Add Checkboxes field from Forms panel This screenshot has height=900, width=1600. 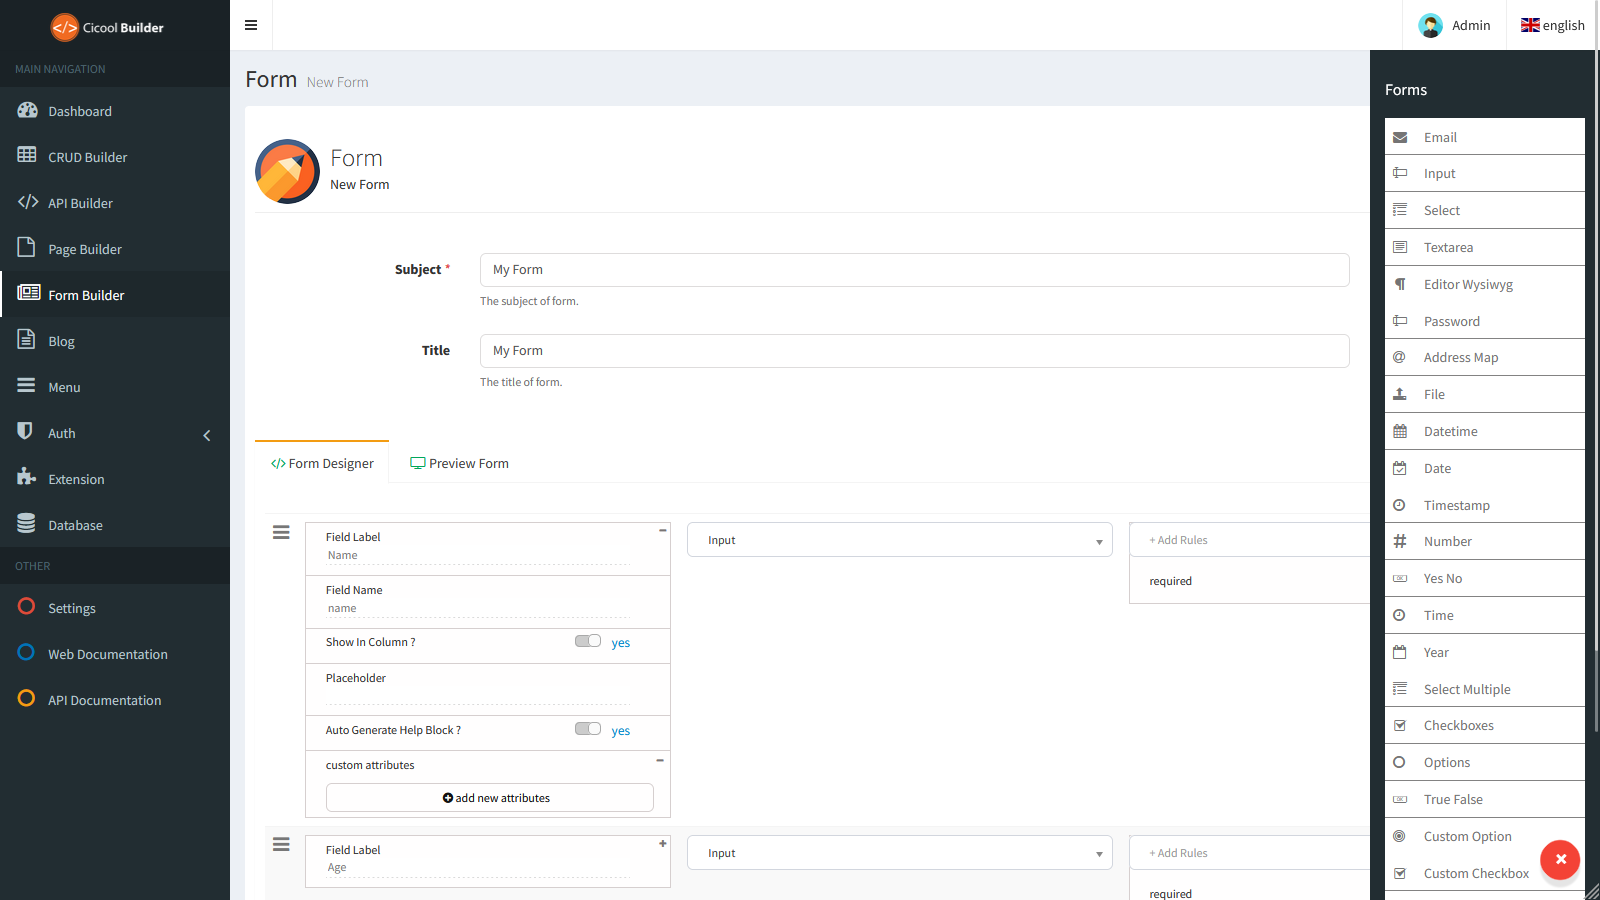[x=1485, y=725]
